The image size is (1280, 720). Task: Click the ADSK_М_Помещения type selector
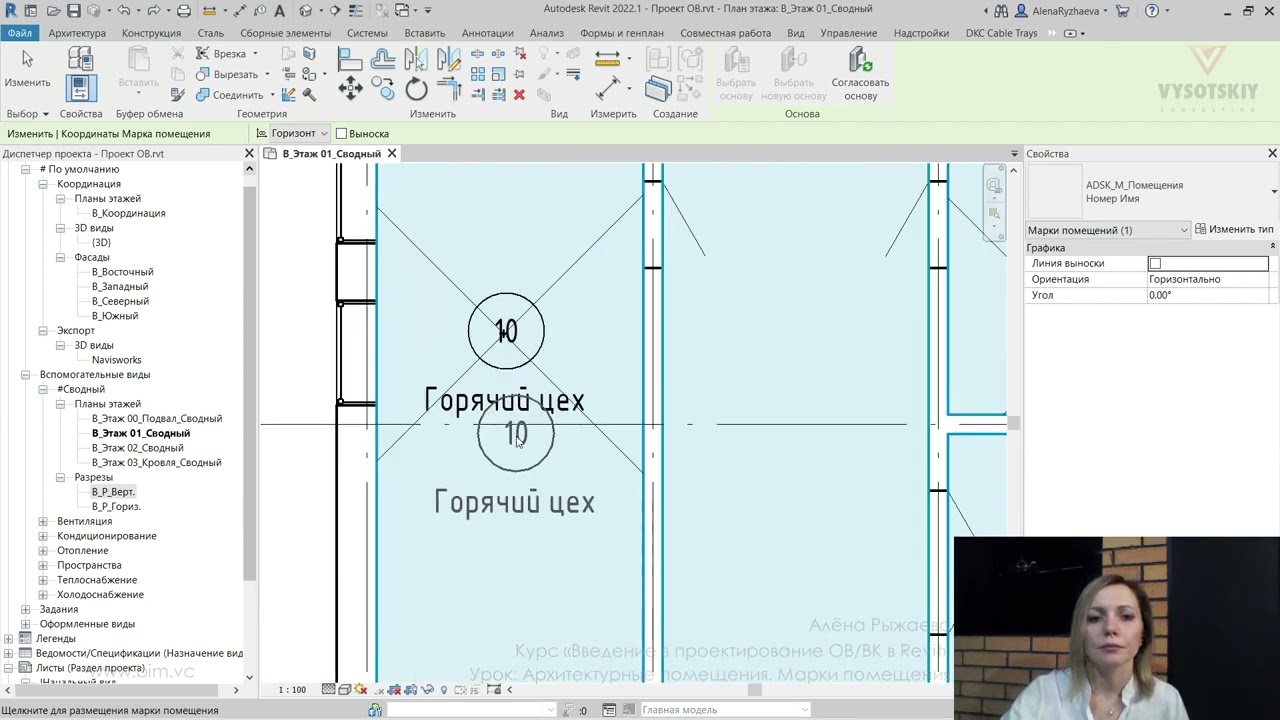tap(1154, 192)
